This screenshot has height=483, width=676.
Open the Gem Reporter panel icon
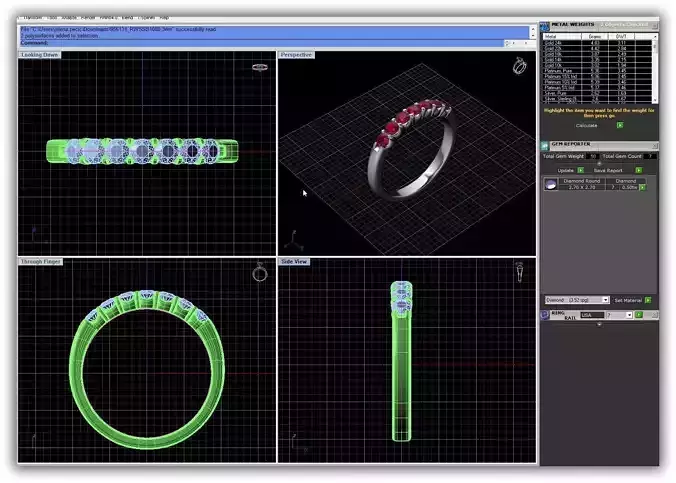pos(545,145)
